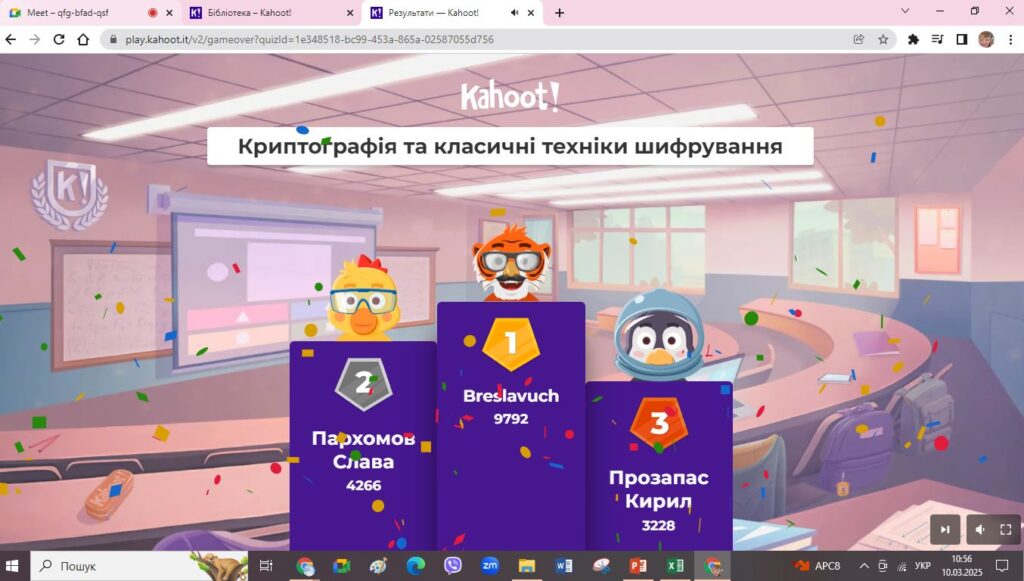Open Paint from the taskbar
The width and height of the screenshot is (1024, 581).
pos(378,566)
